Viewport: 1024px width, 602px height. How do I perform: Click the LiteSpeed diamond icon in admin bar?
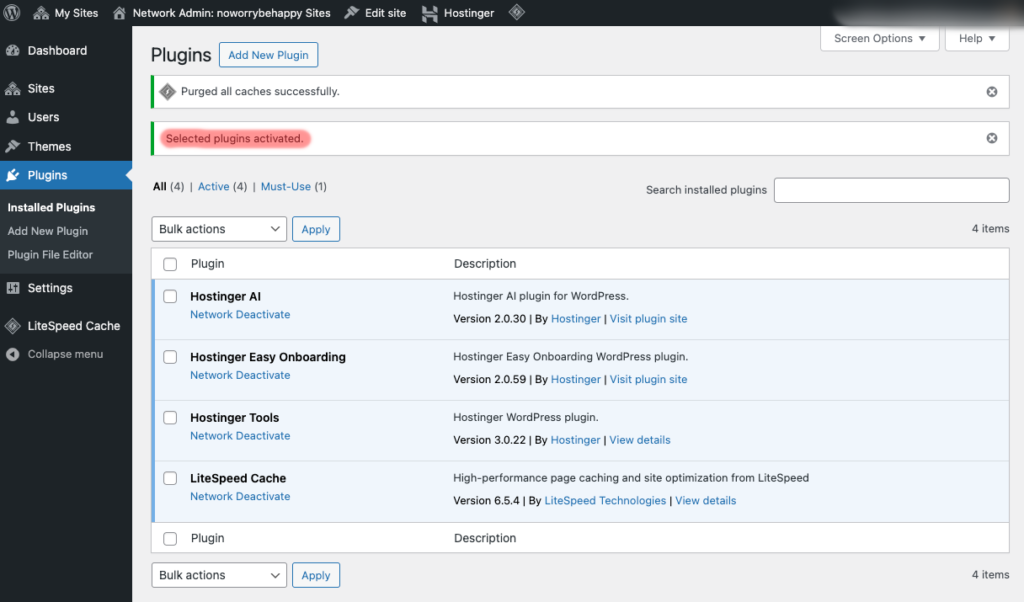517,12
